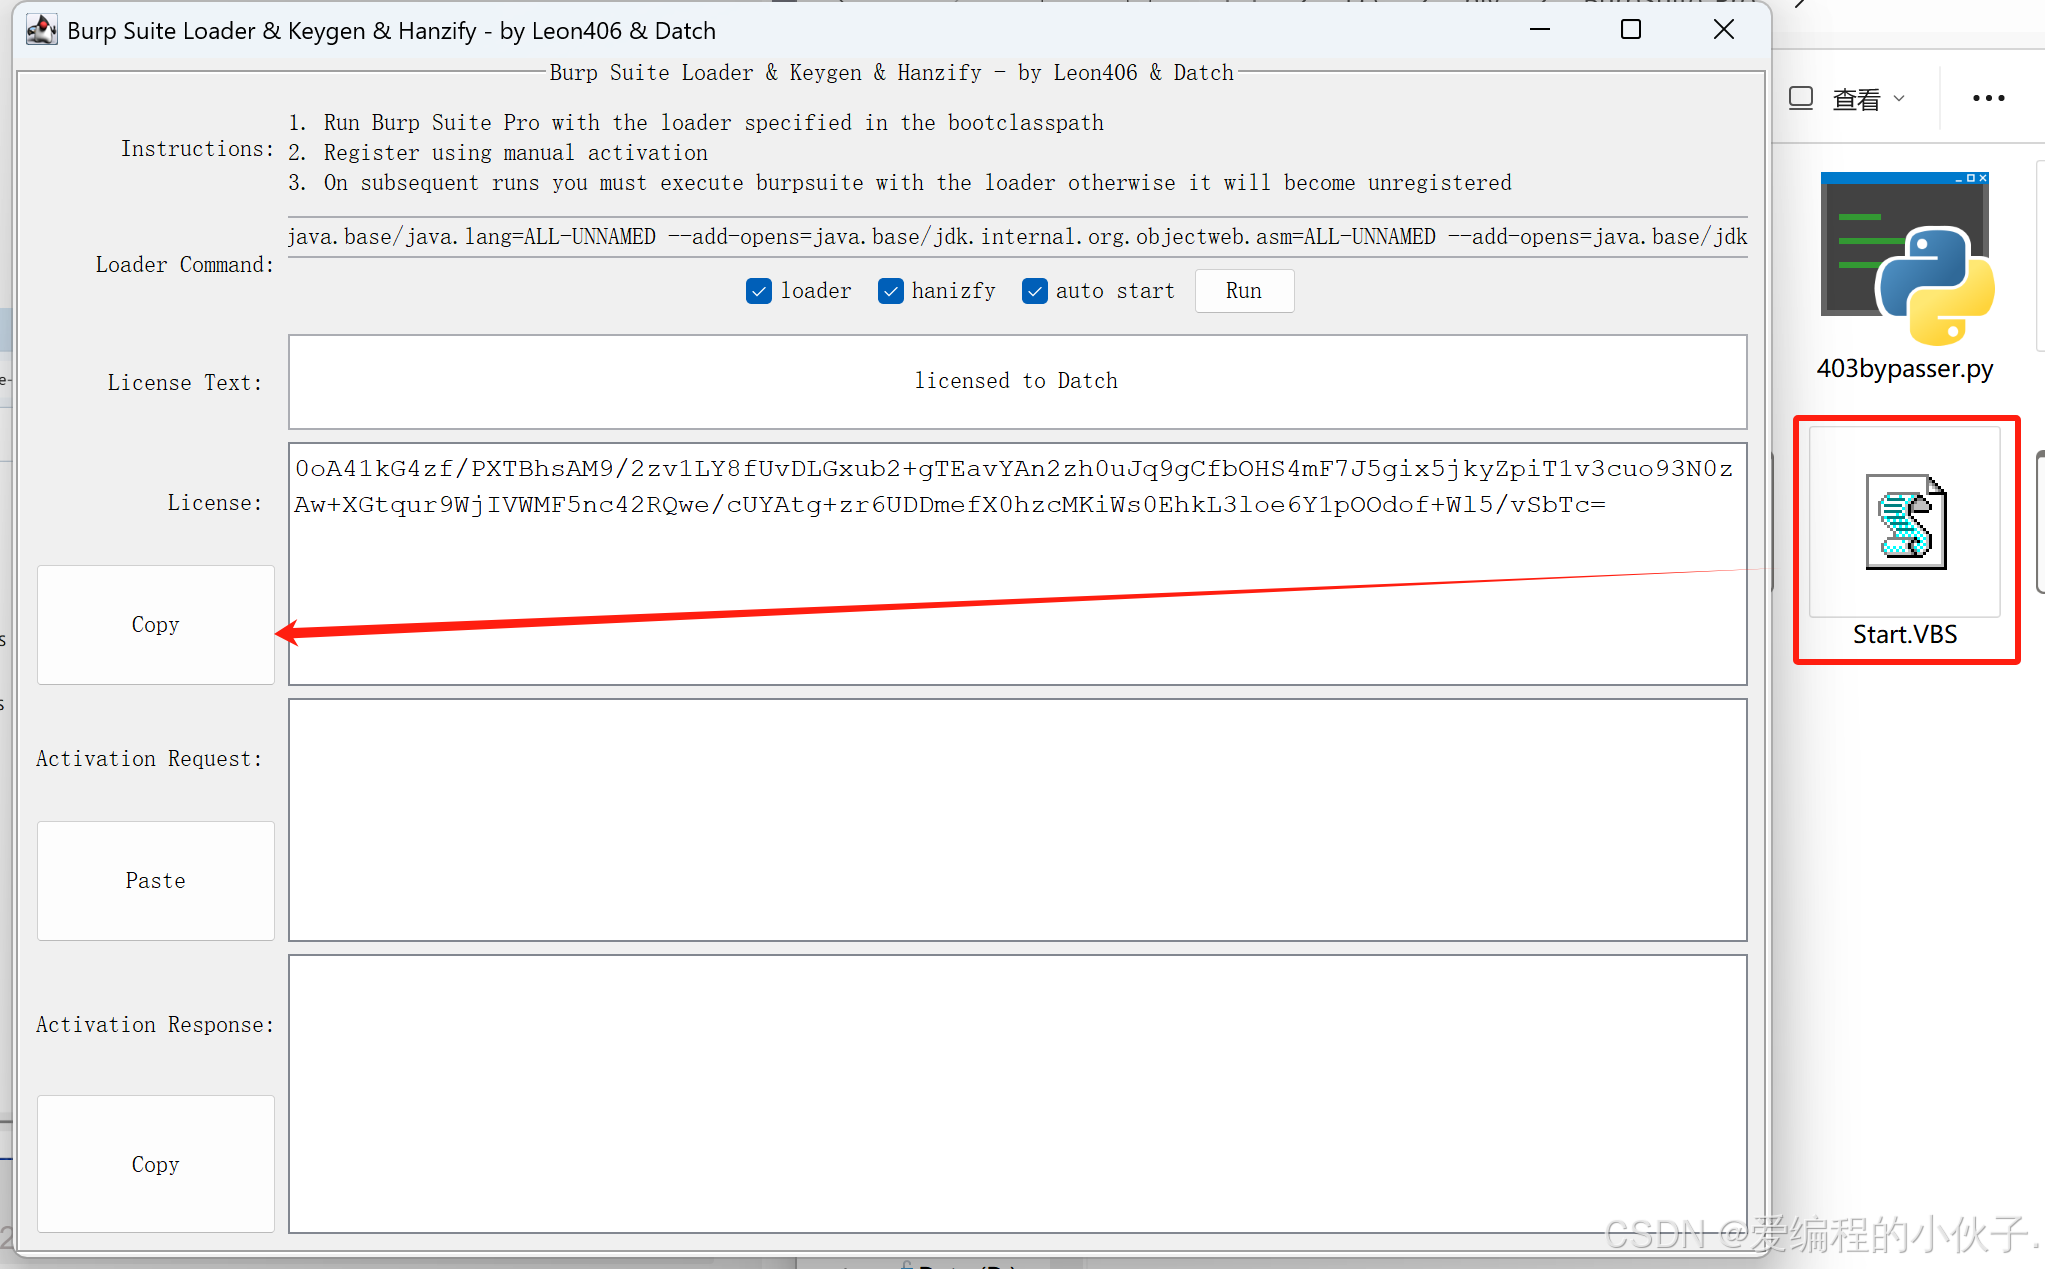Close the Burp Suite keygen window

coord(1723,30)
